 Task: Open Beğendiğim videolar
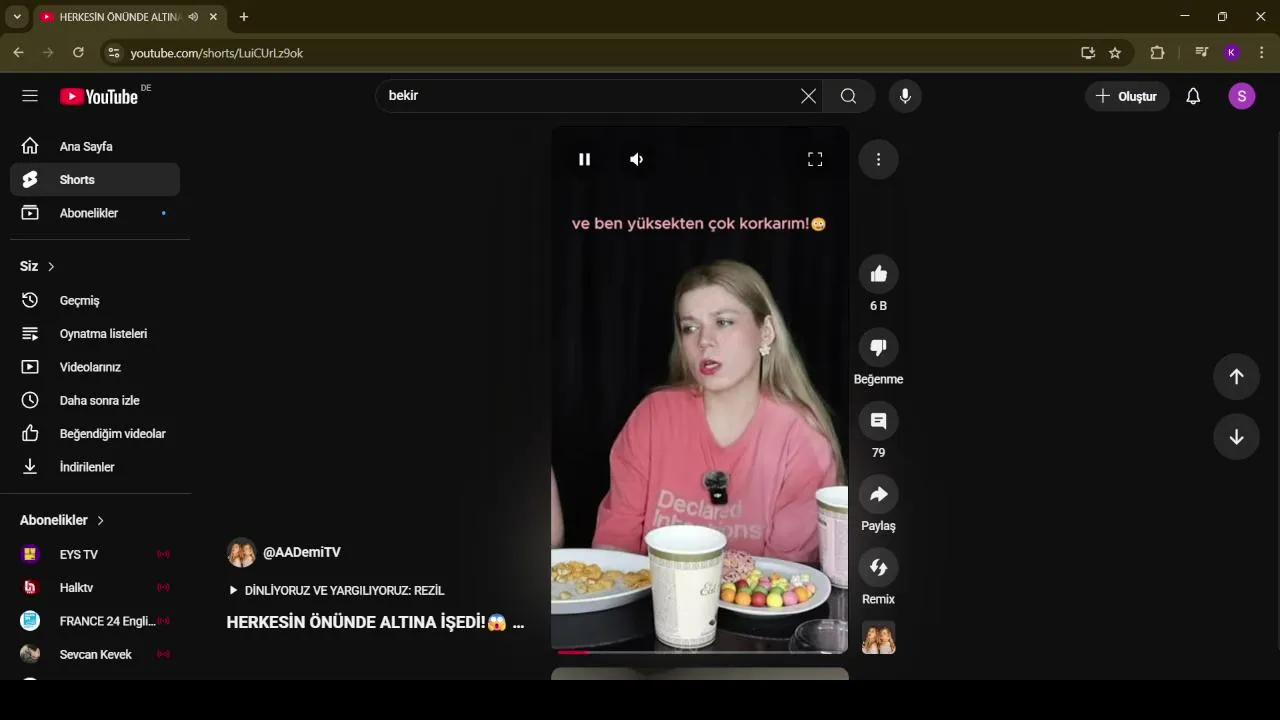point(95,434)
